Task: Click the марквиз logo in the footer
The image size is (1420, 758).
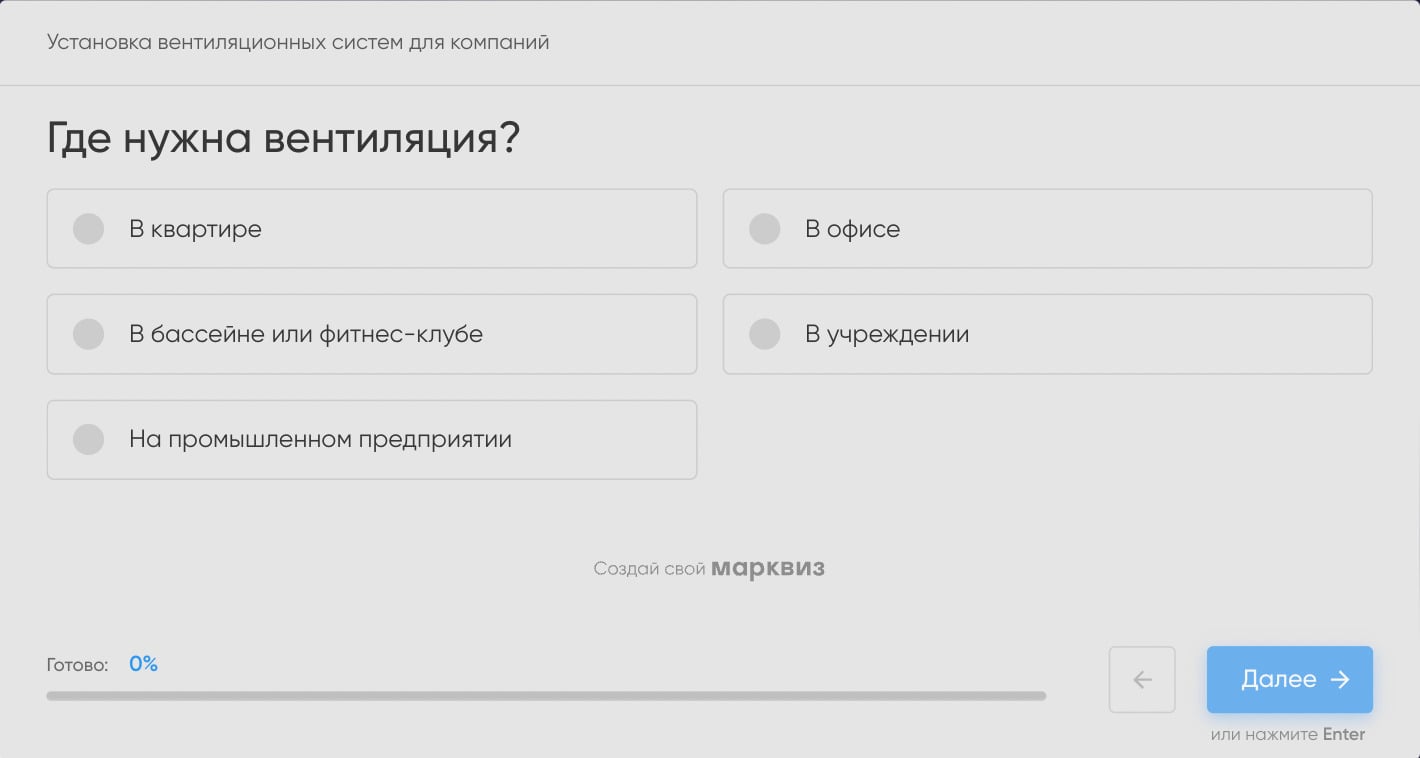Action: 768,567
